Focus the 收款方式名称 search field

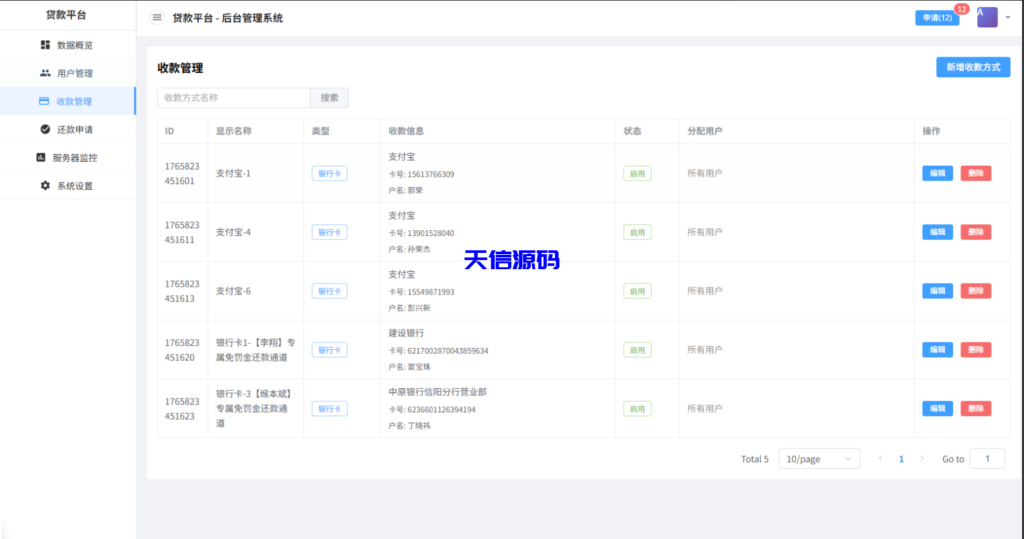click(234, 98)
